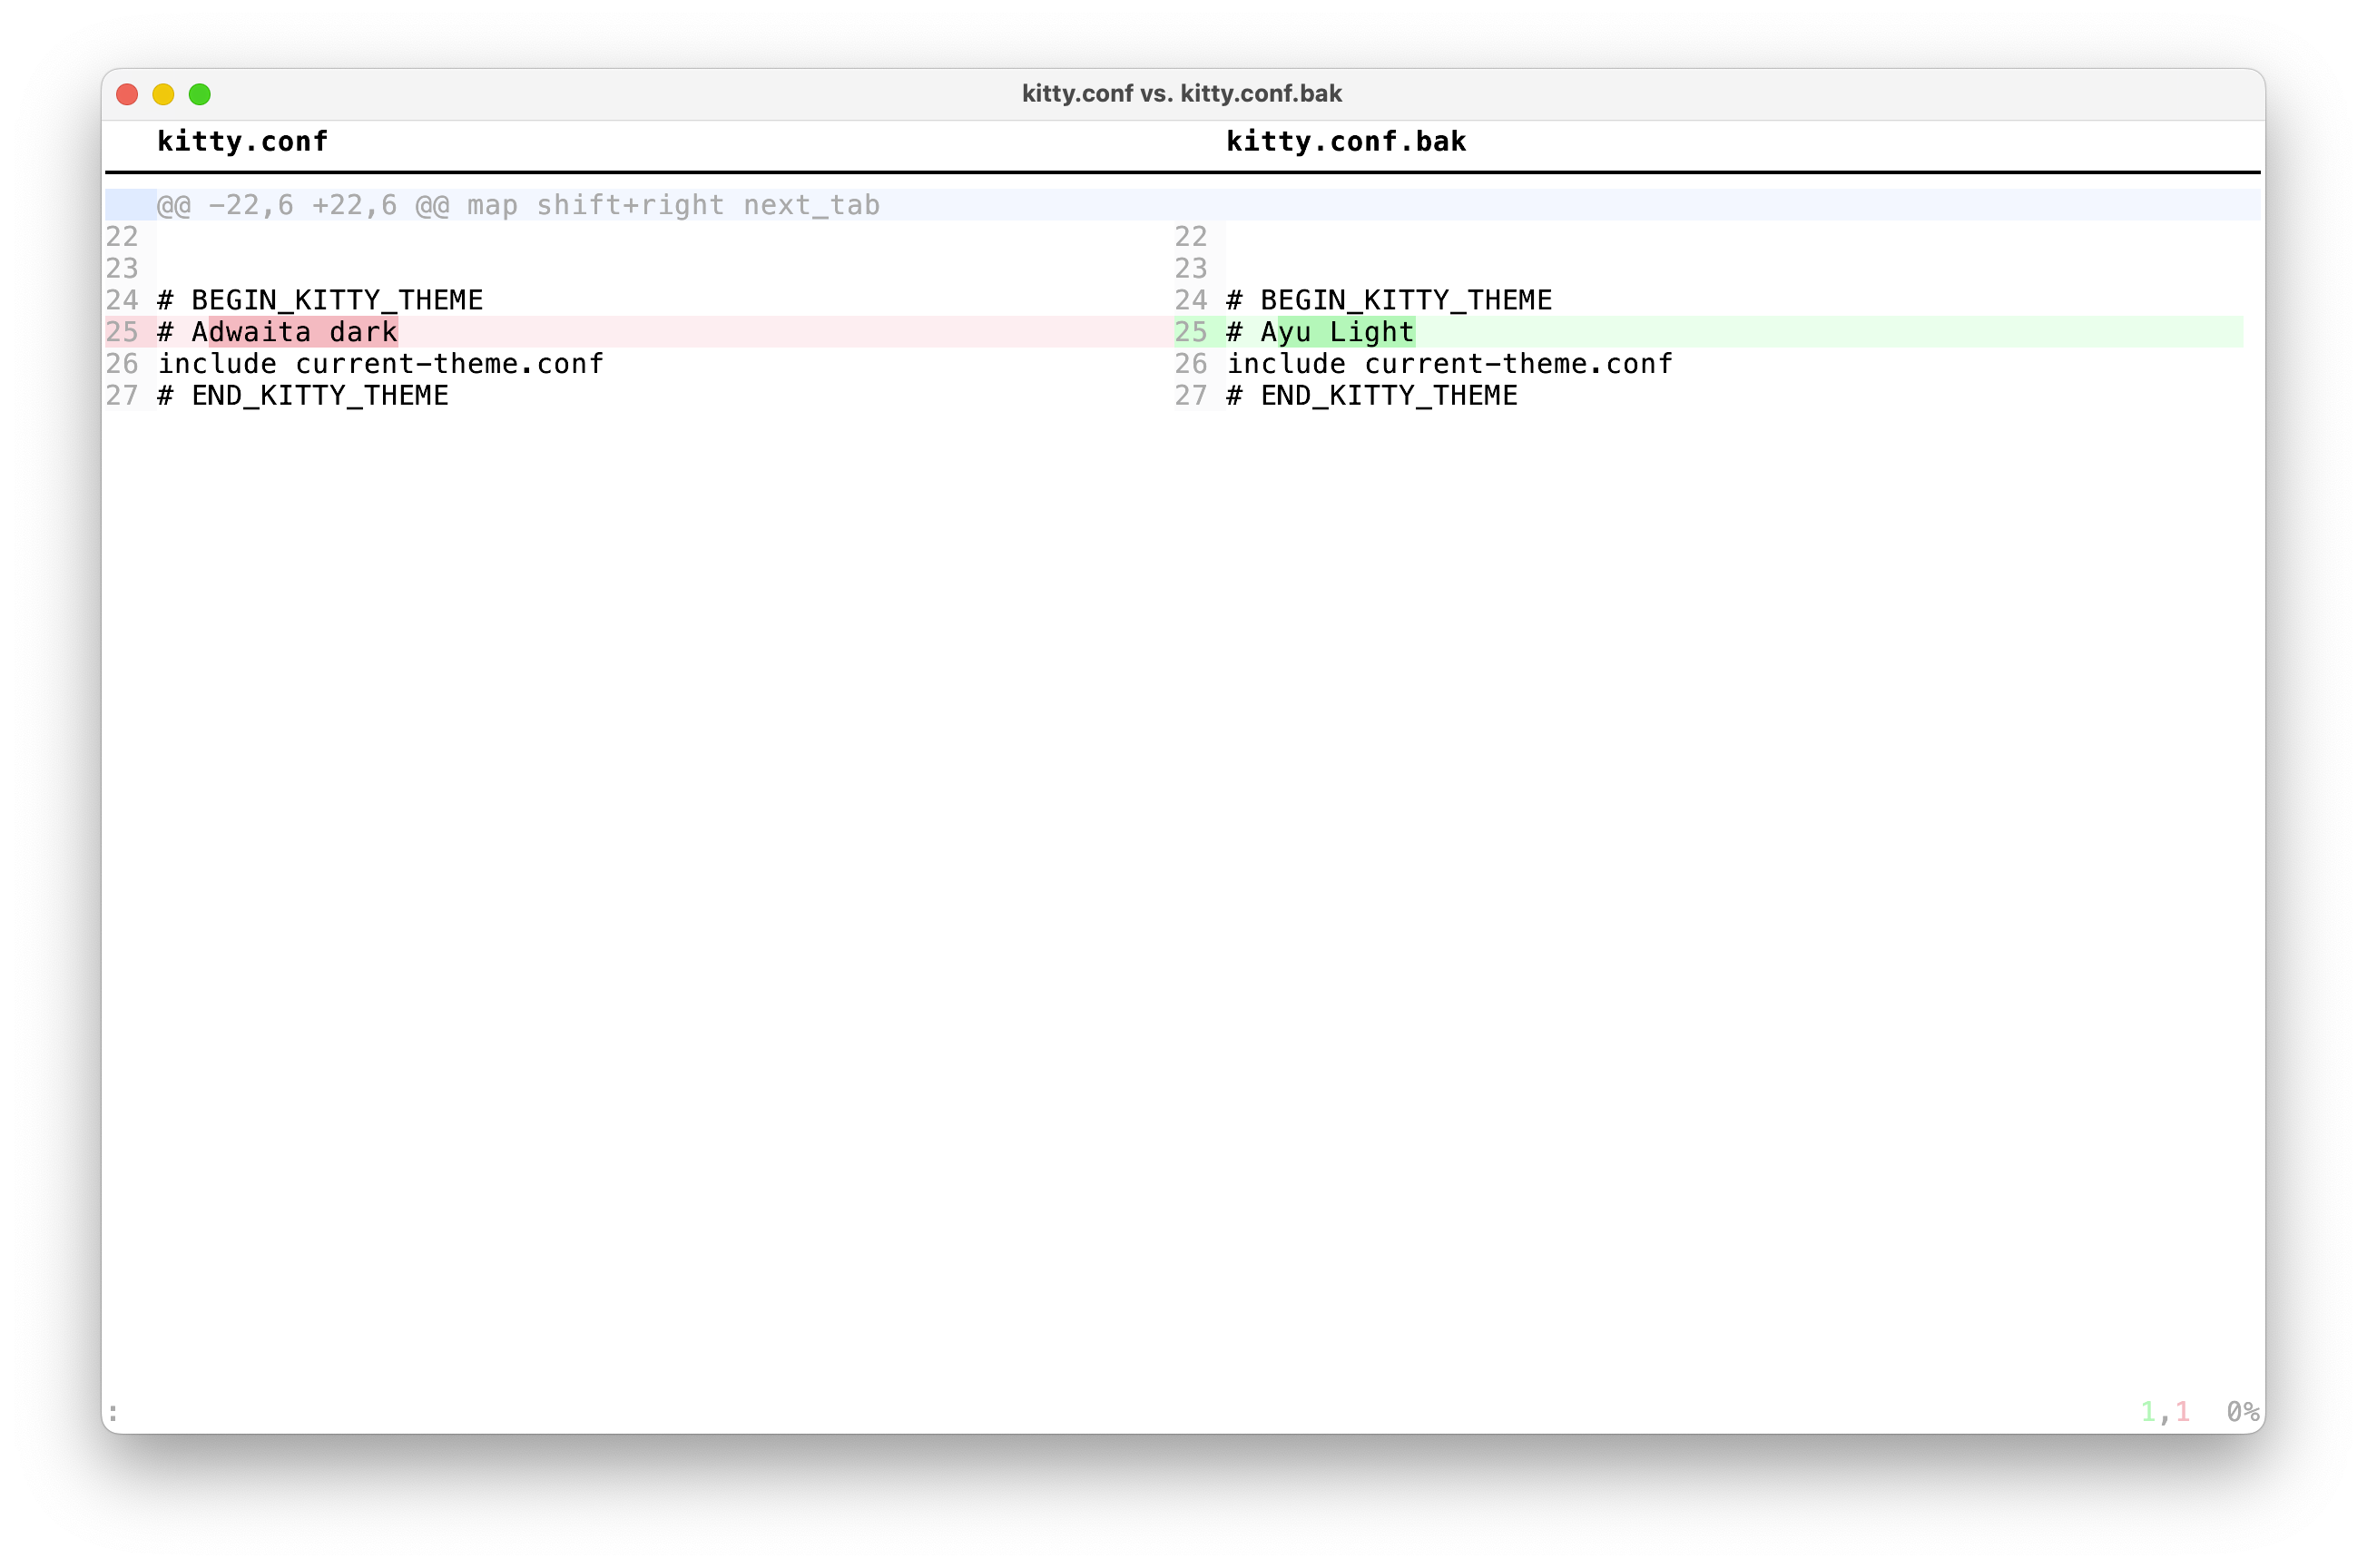Image resolution: width=2367 pixels, height=1568 pixels.
Task: Click '# END_KITTY_THEME' in right pane
Action: click(x=1372, y=396)
